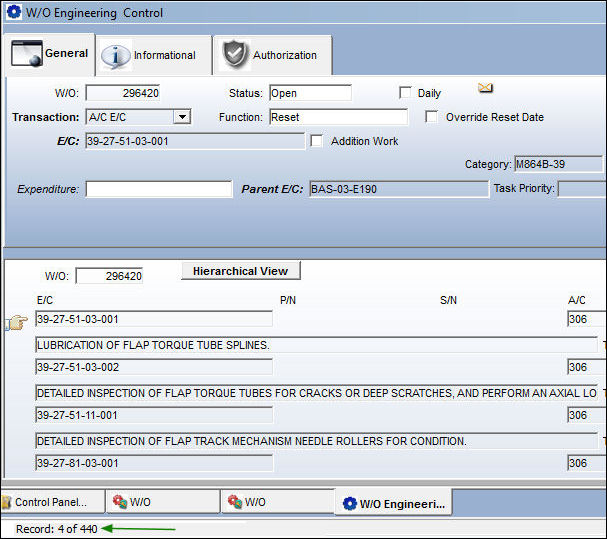Screen dimensions: 607x539
Task: Click the Authorization shield checkmark icon
Action: point(235,55)
